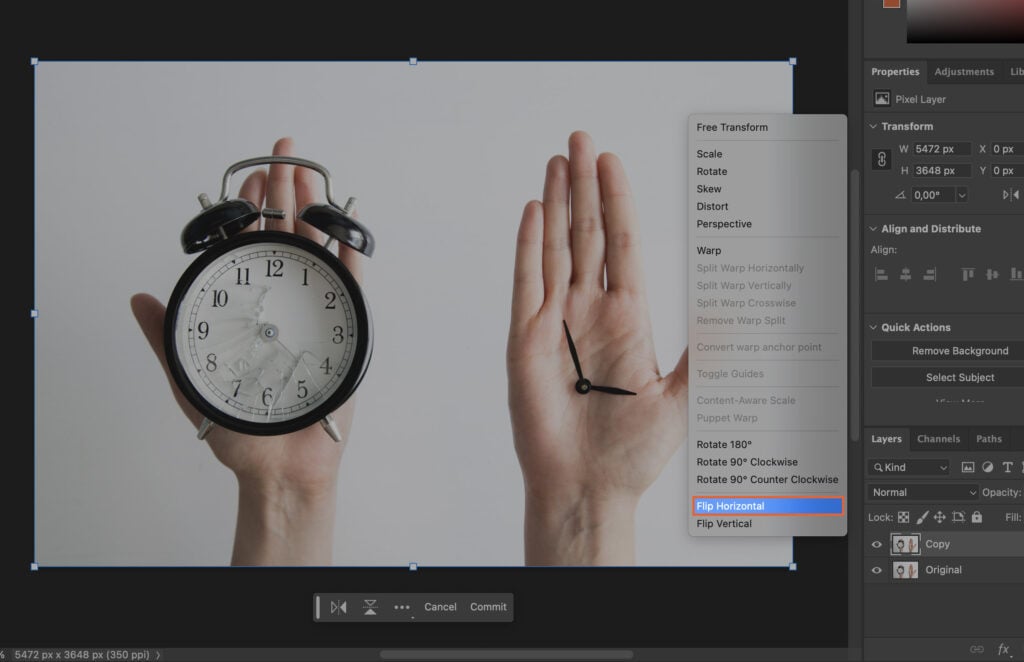Select the align left edges icon
The height and width of the screenshot is (662, 1024).
pyautogui.click(x=880, y=273)
